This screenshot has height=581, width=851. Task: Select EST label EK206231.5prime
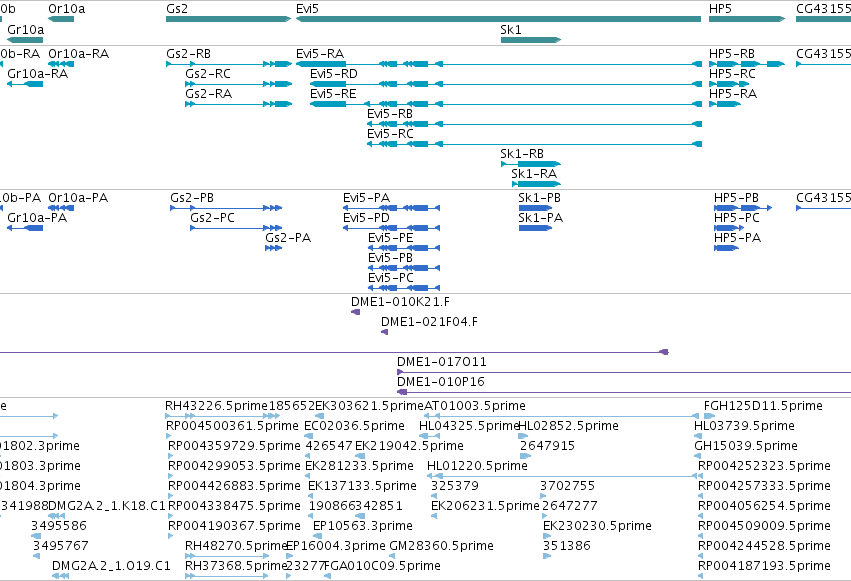pos(485,506)
